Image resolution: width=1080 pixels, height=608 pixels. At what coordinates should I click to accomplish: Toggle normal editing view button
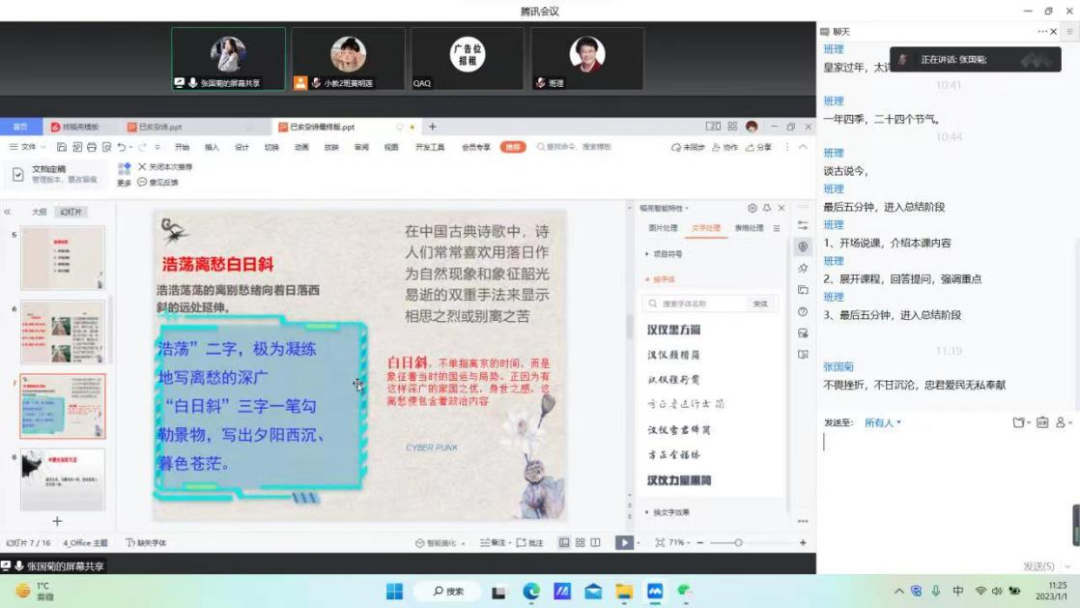pos(563,542)
